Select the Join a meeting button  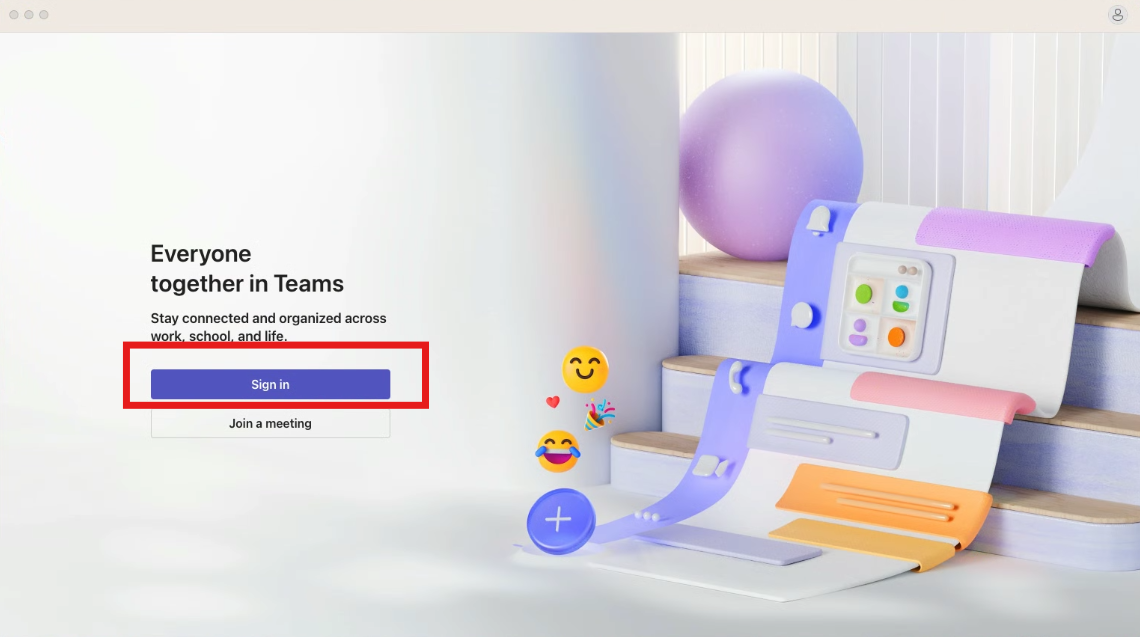pyautogui.click(x=270, y=423)
